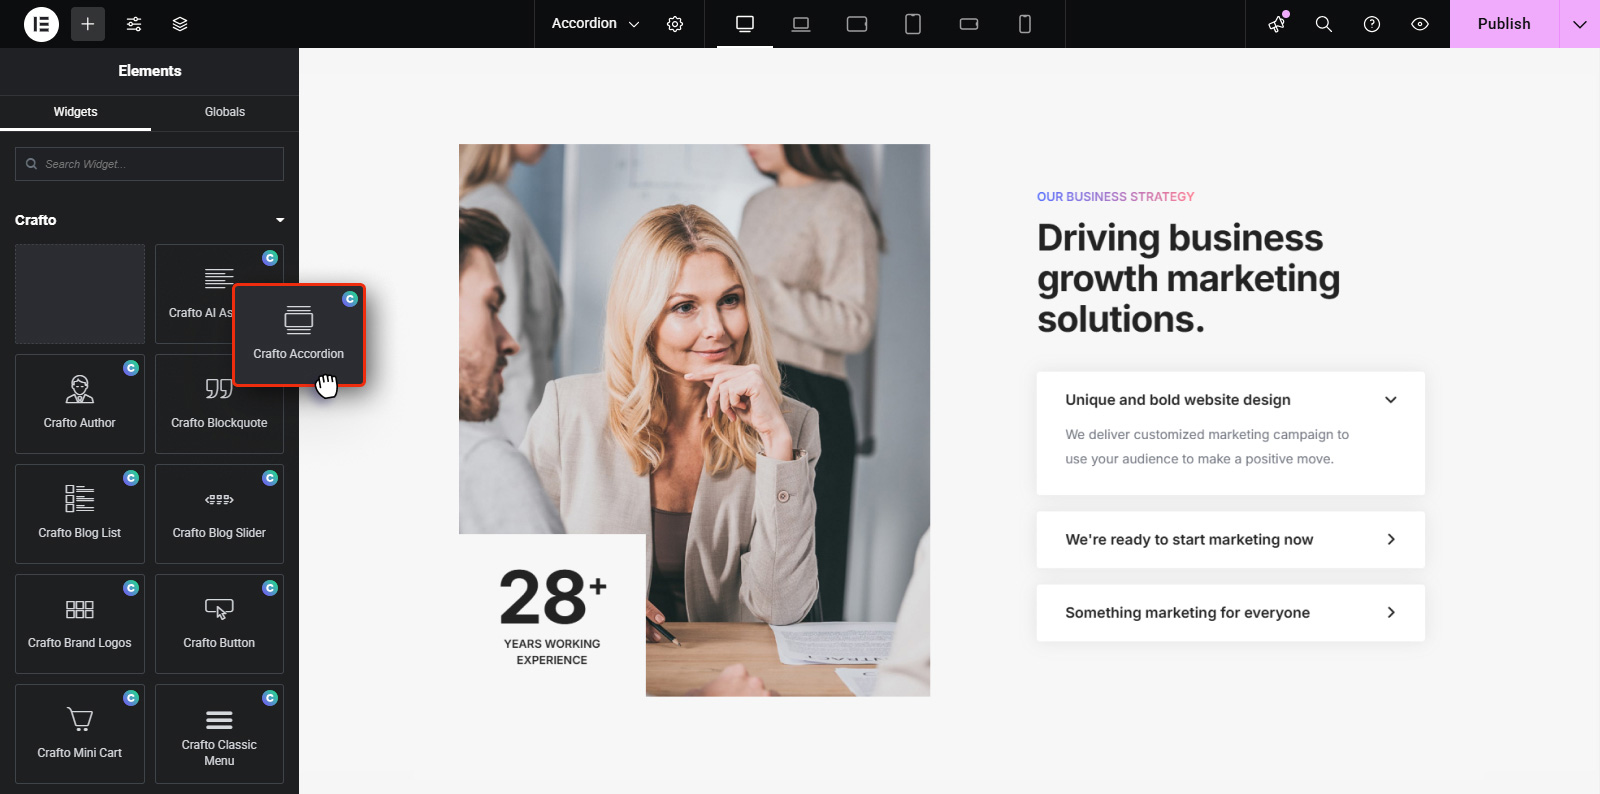
Task: Collapse 'Unique and bold website design' accordion
Action: 1230,400
